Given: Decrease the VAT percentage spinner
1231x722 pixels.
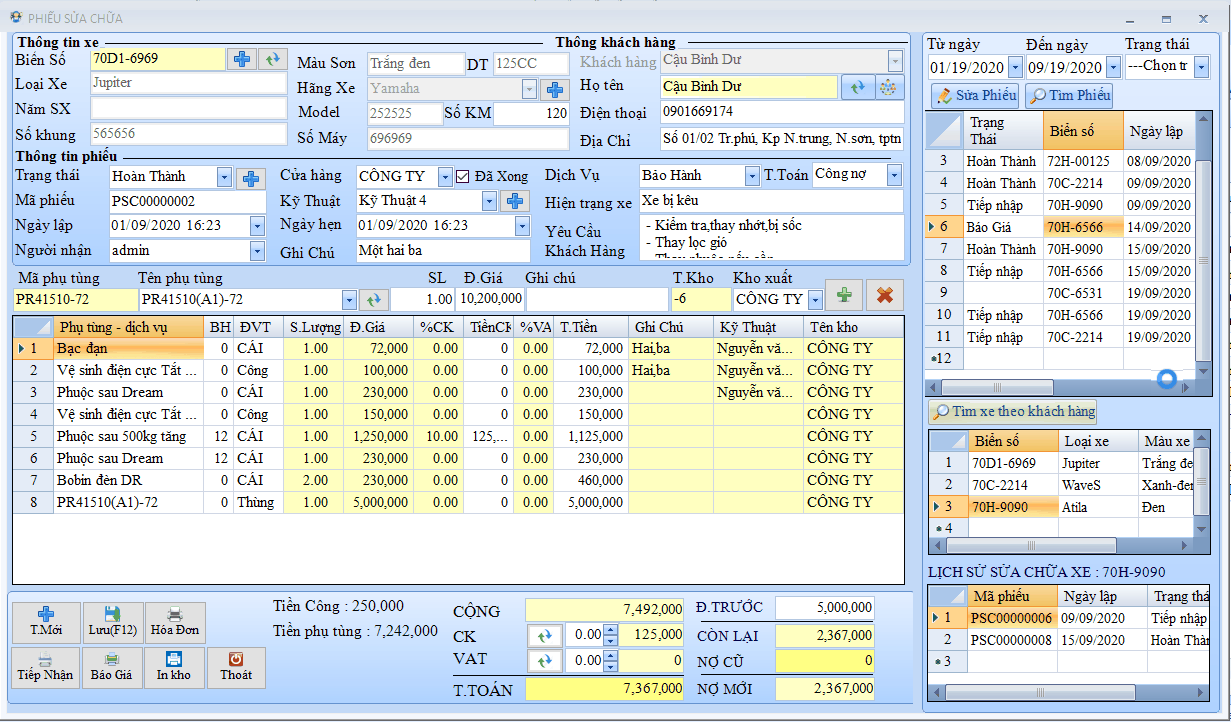Looking at the screenshot, I should (611, 665).
